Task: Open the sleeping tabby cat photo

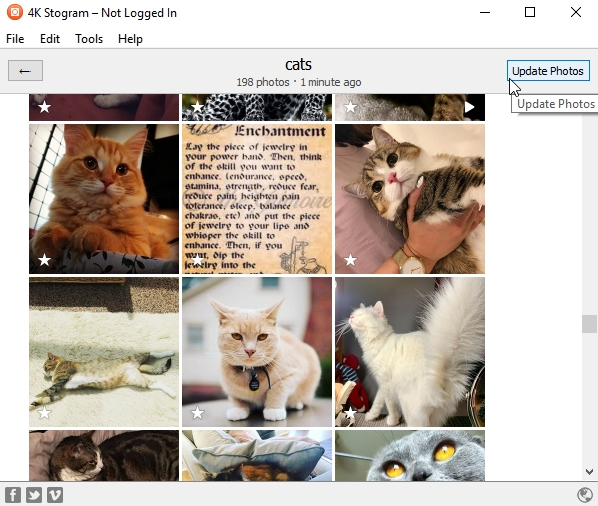Action: 104,455
